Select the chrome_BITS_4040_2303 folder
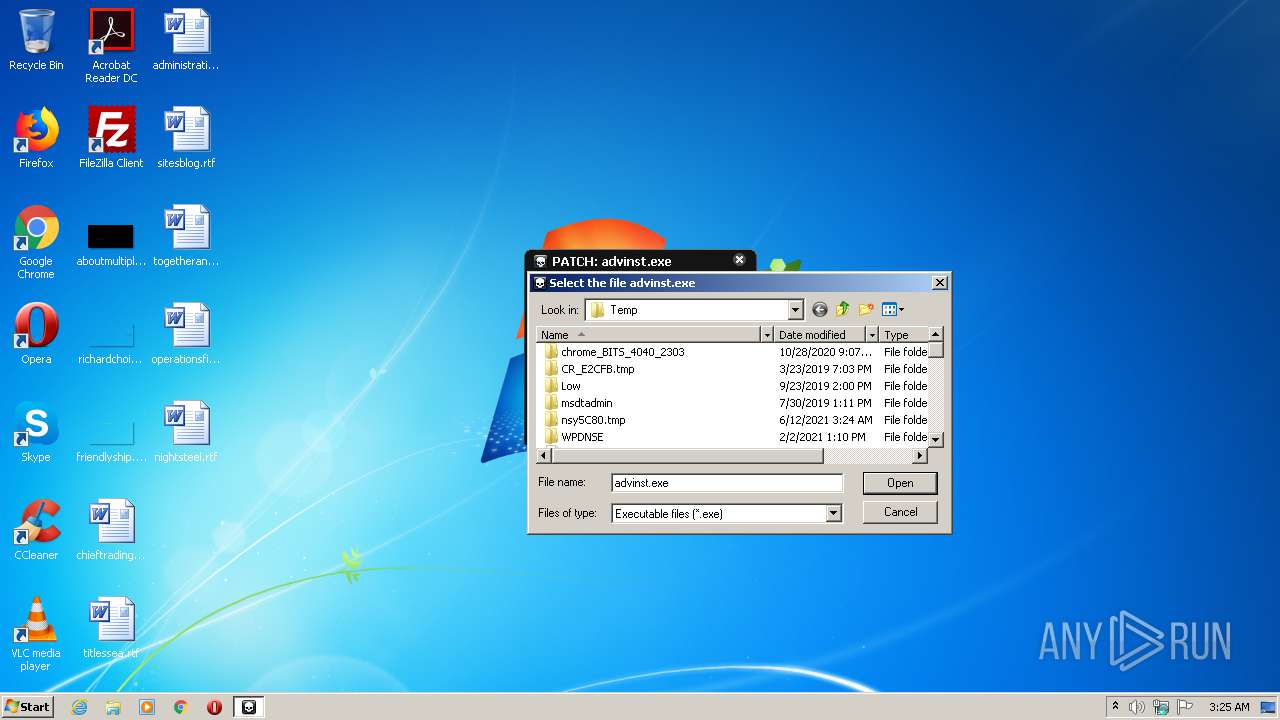Screen dimensions: 1280x720 tap(614, 352)
